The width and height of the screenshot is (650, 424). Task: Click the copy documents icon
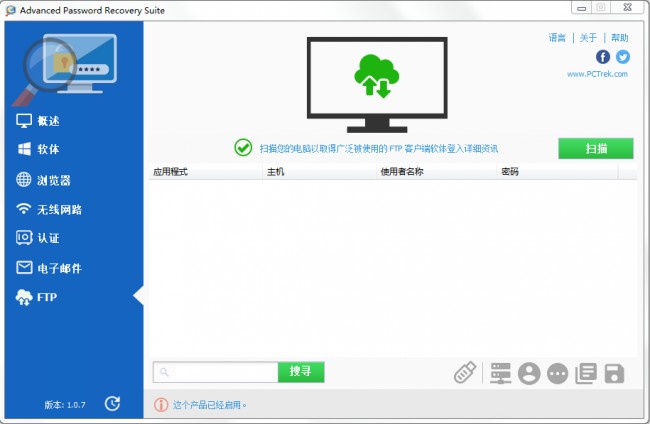click(586, 373)
